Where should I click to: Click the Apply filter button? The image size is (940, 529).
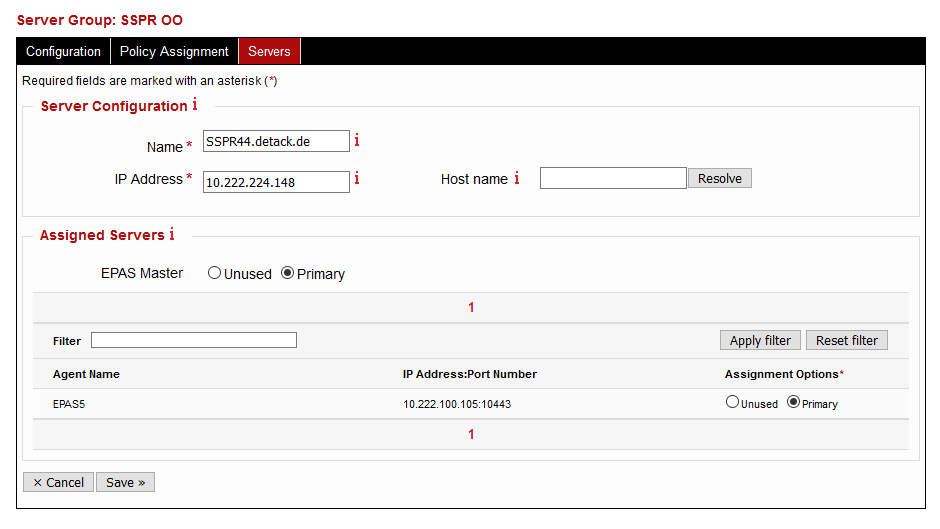[760, 340]
